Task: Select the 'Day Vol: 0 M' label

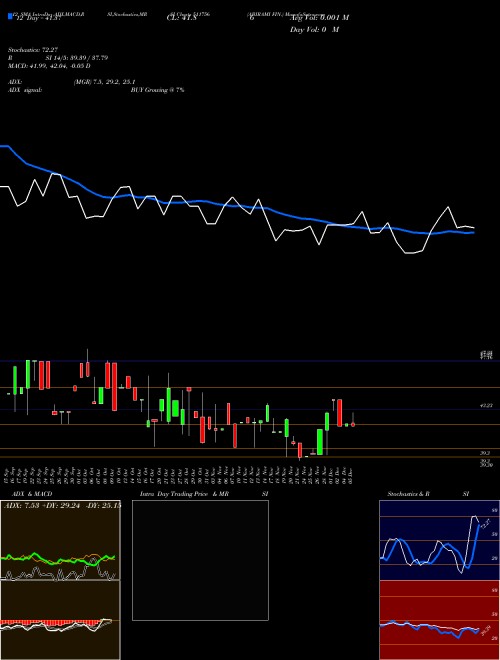Action: click(x=314, y=30)
